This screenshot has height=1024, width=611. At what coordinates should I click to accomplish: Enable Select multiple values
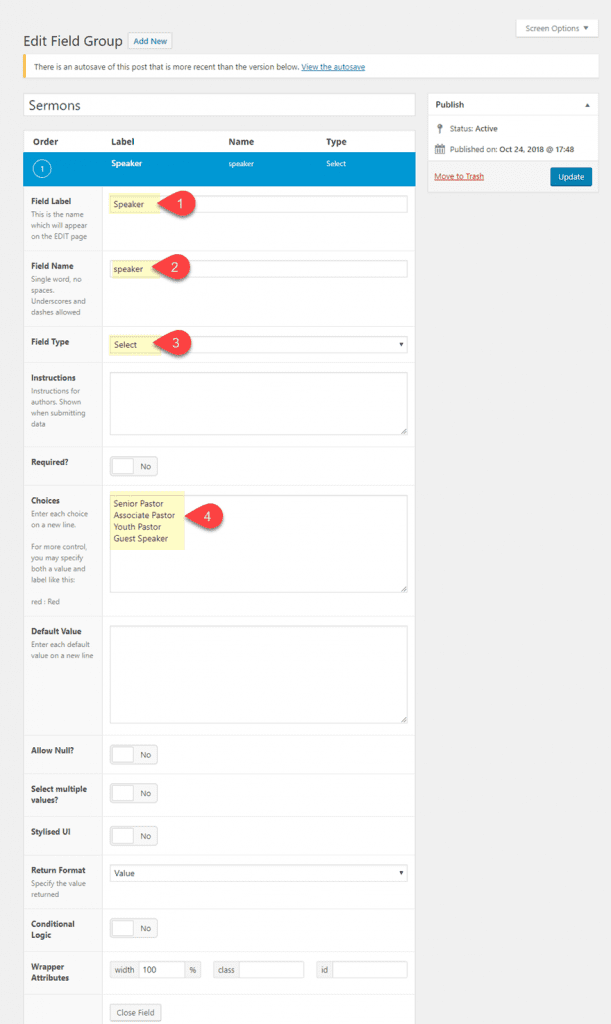(x=133, y=792)
